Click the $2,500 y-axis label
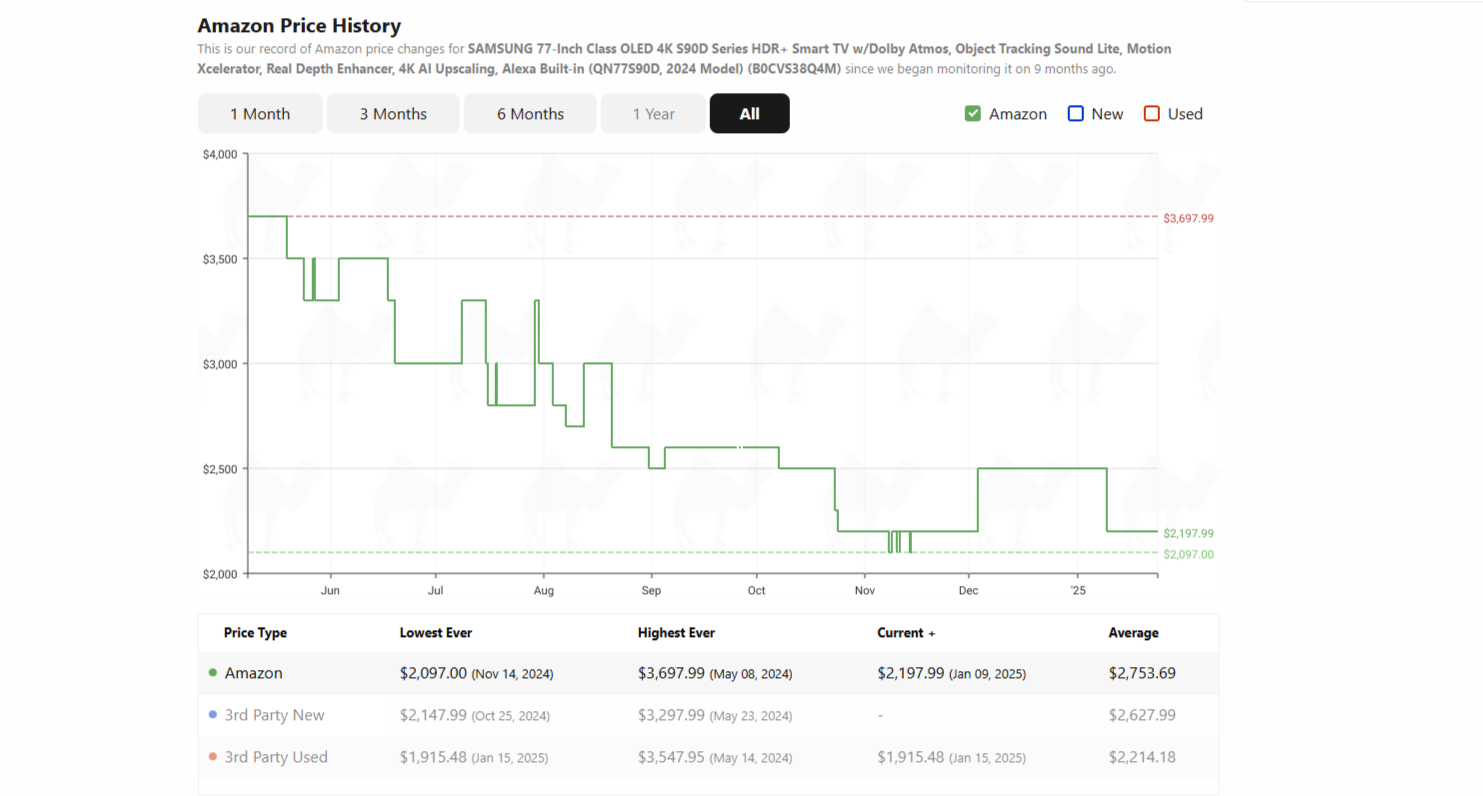 (x=219, y=469)
